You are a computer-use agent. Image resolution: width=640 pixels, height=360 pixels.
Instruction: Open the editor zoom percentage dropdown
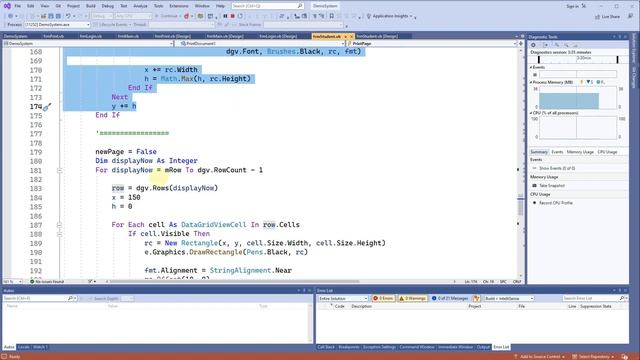click(x=13, y=282)
